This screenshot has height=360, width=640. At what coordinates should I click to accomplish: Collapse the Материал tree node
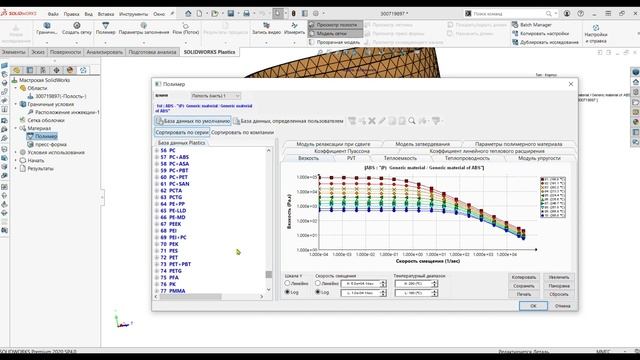pyautogui.click(x=16, y=128)
